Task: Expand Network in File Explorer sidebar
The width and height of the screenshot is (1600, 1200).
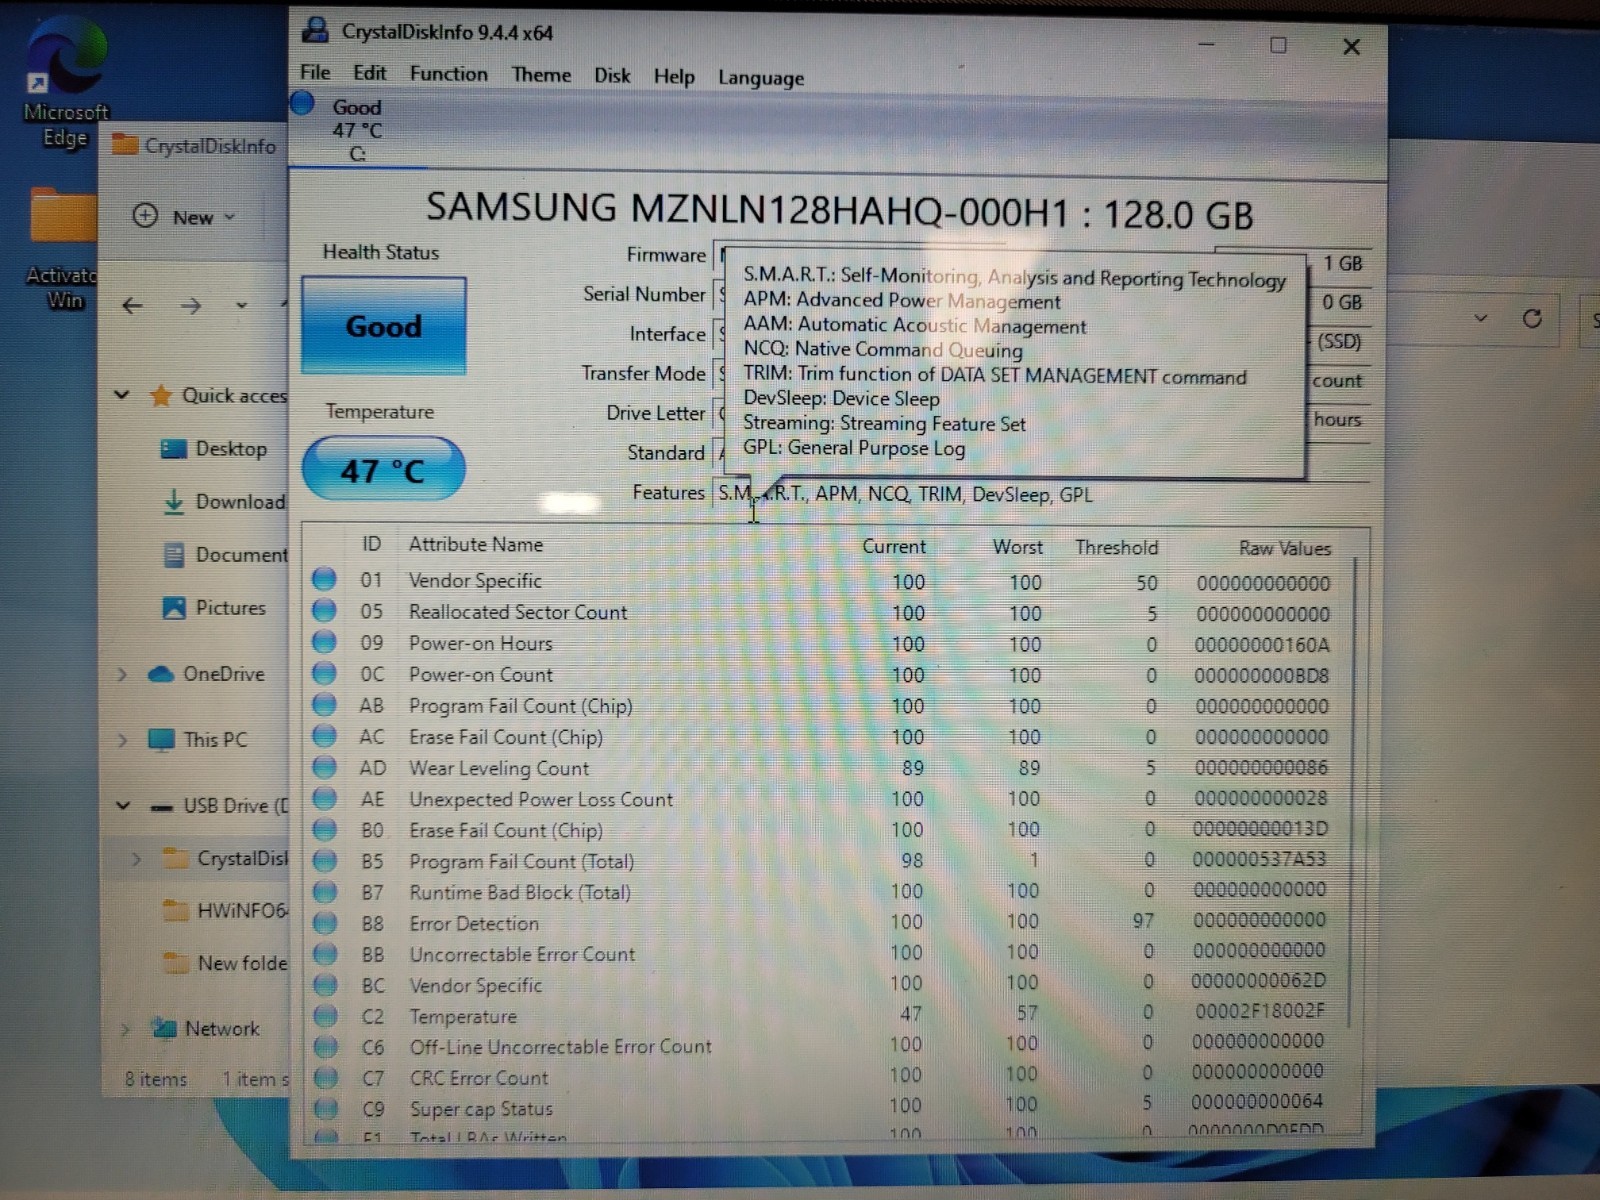Action: click(124, 1028)
